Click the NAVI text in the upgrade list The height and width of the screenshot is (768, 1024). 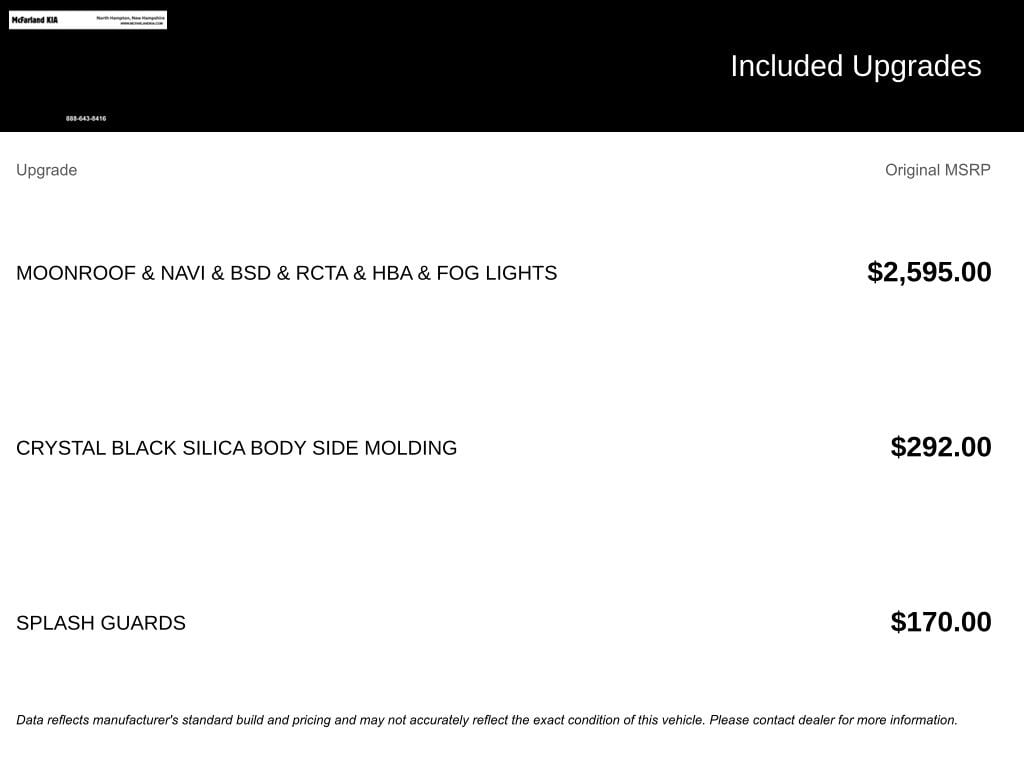(x=182, y=273)
